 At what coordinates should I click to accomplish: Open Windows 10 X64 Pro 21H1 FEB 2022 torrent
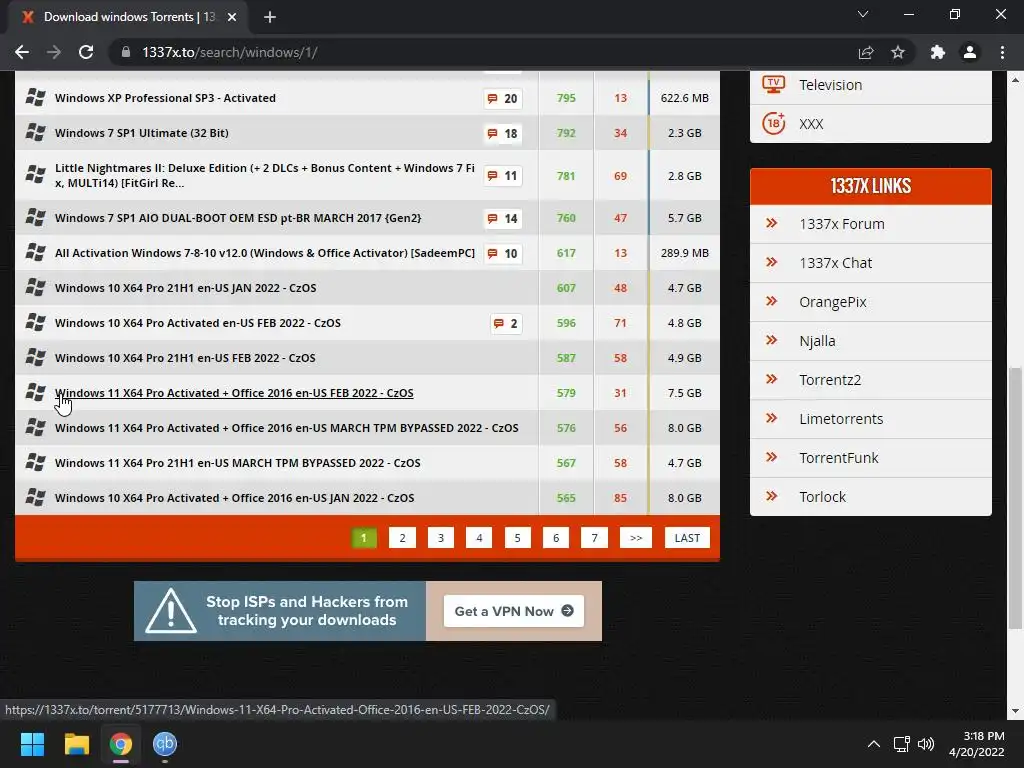(185, 358)
